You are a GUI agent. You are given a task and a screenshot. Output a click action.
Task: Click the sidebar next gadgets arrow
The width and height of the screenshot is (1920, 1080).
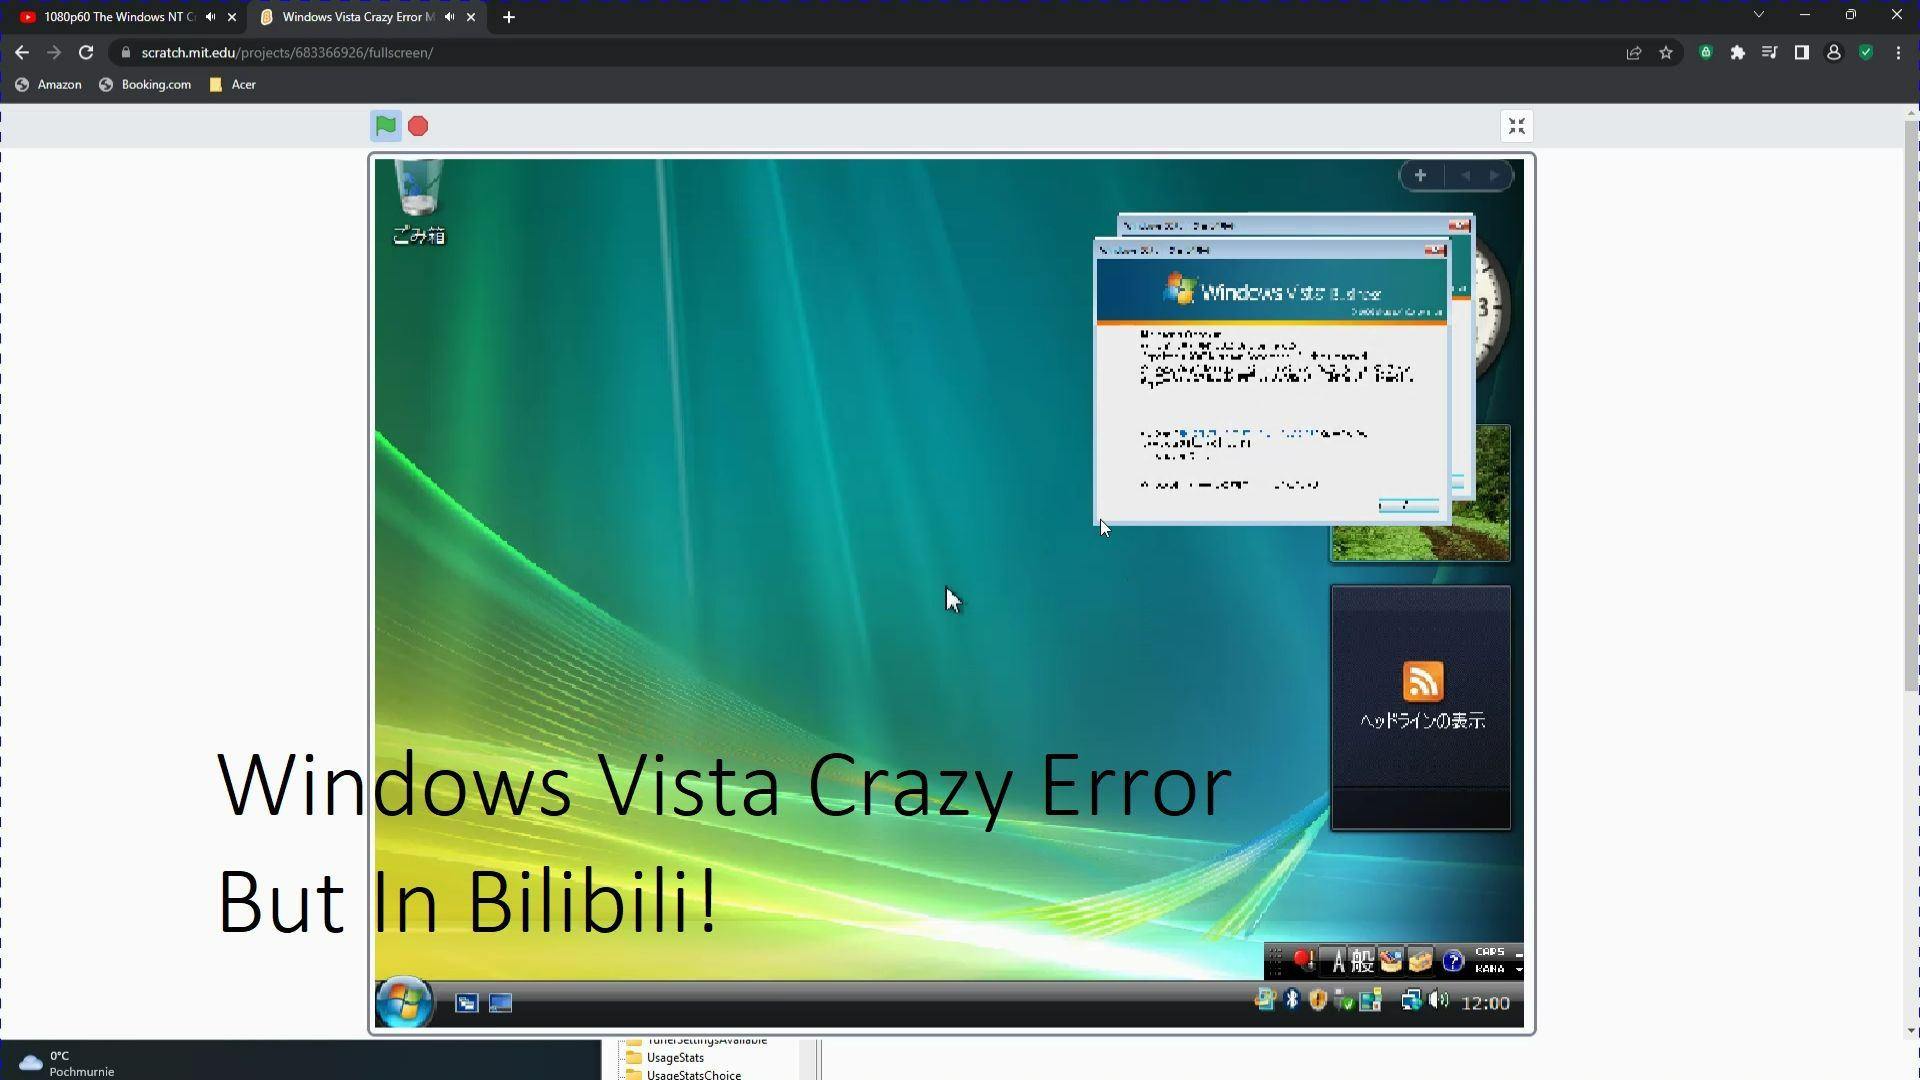pos(1494,176)
